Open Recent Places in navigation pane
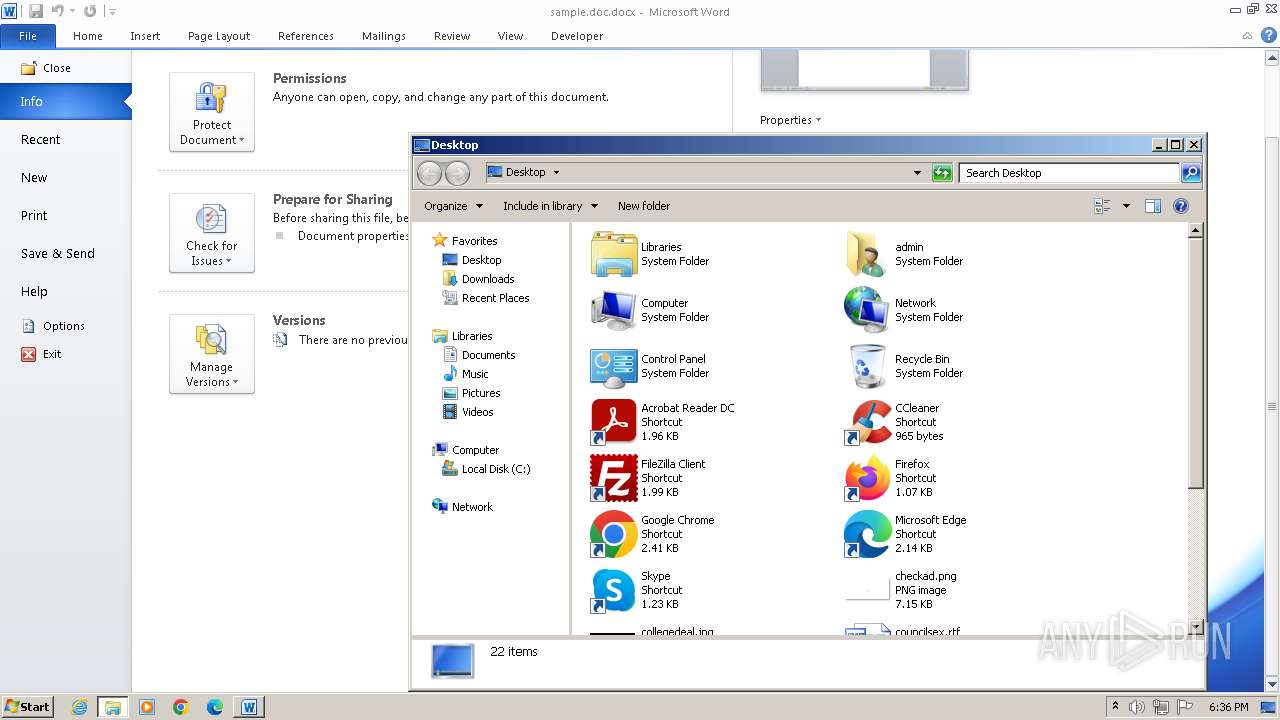Screen dimensions: 1280x720 (495, 298)
